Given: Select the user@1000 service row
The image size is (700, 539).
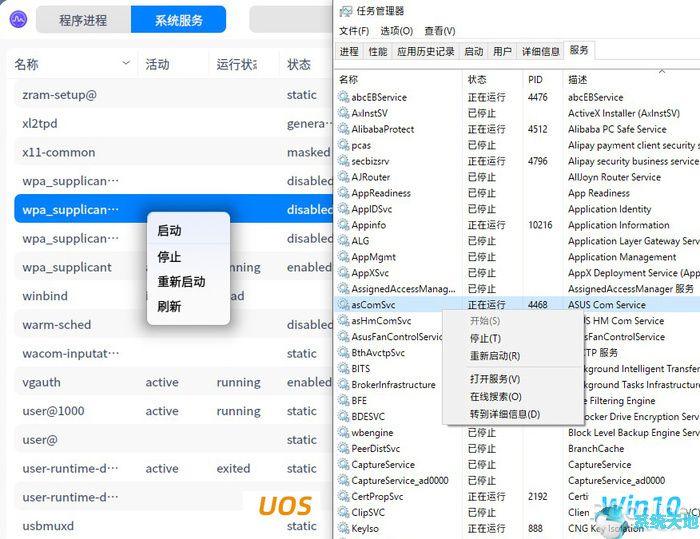Looking at the screenshot, I should pos(174,411).
